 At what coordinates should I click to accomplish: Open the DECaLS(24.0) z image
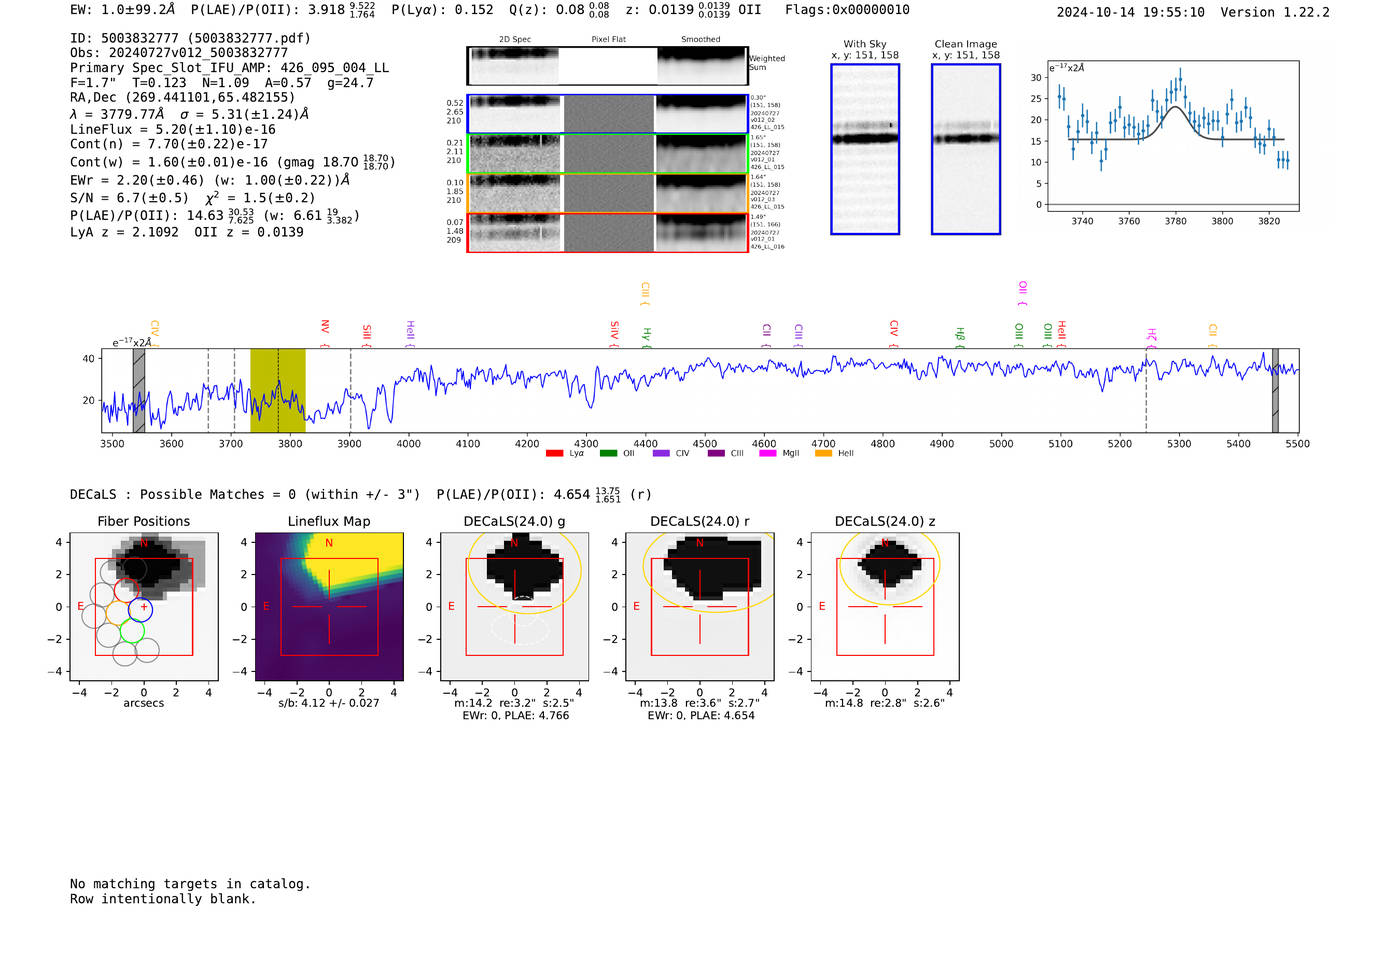point(885,607)
